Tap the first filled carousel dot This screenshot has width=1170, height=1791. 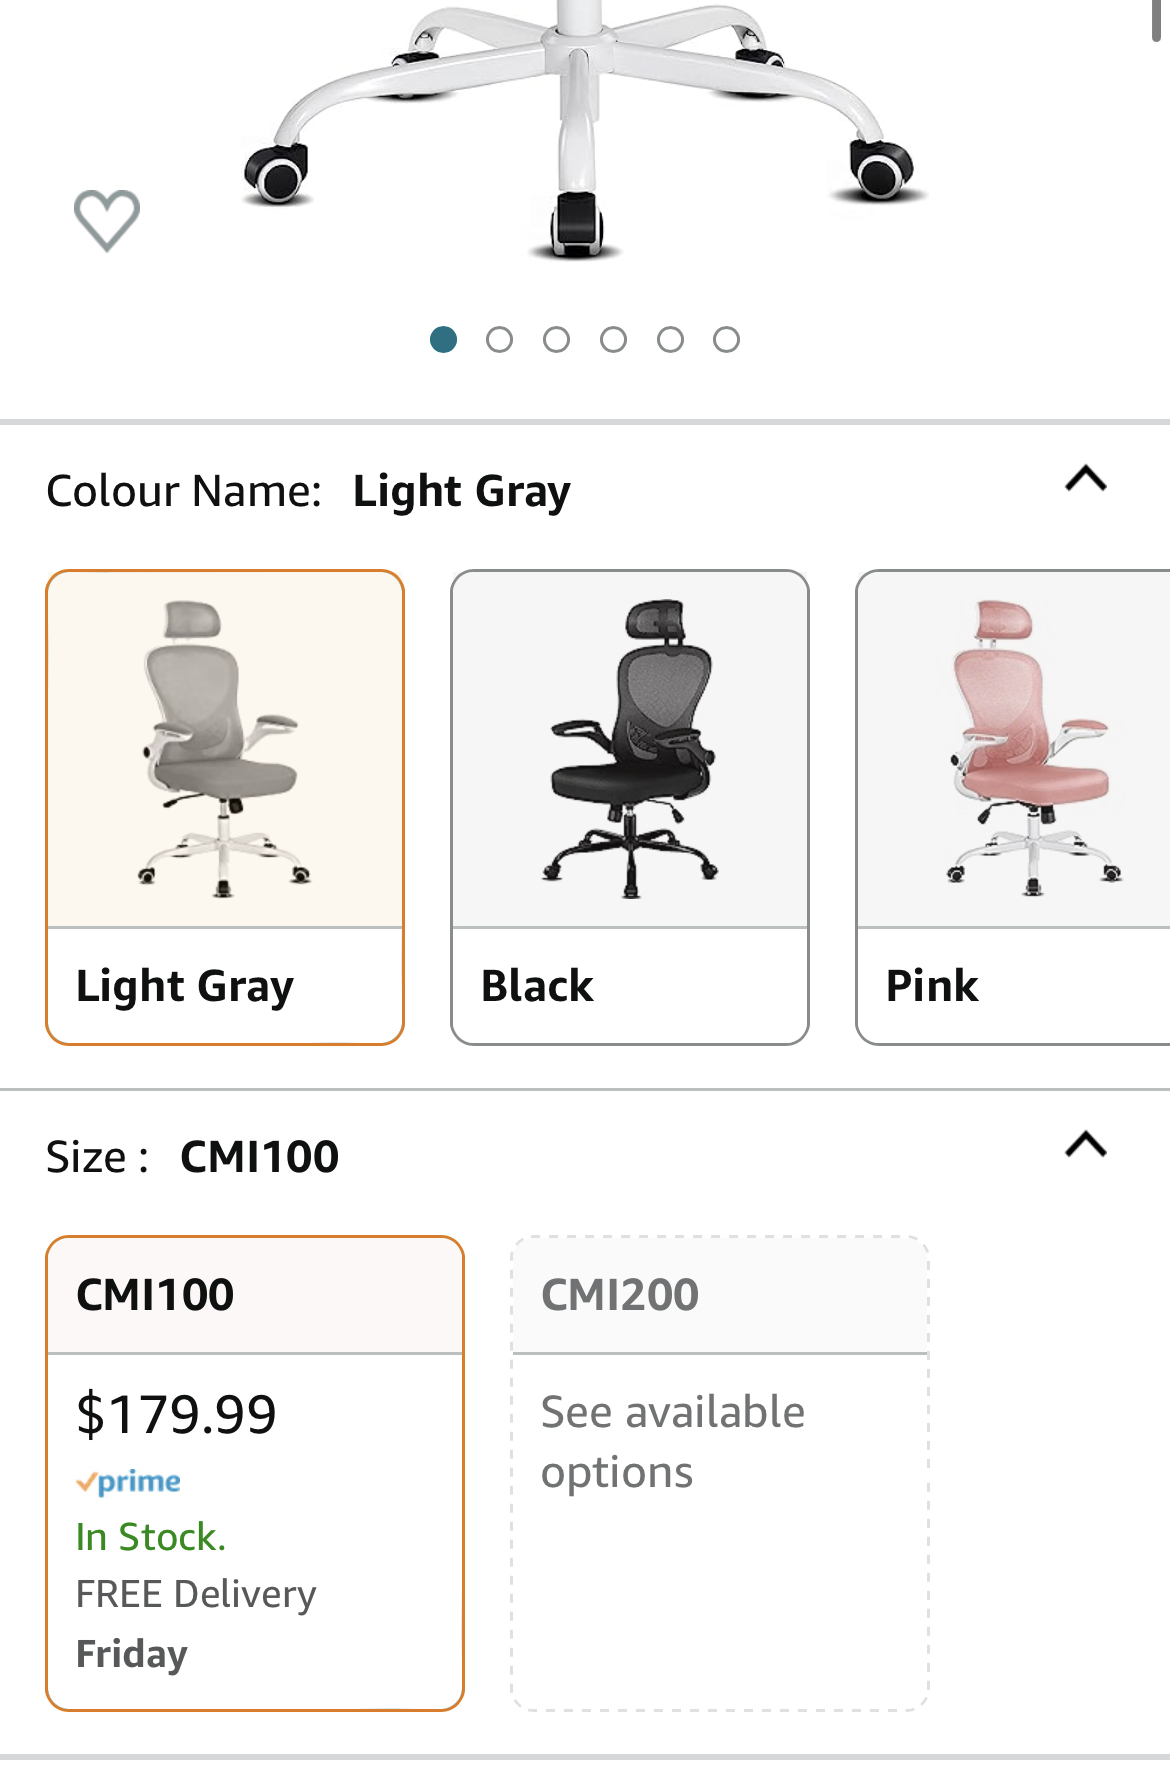pos(443,340)
